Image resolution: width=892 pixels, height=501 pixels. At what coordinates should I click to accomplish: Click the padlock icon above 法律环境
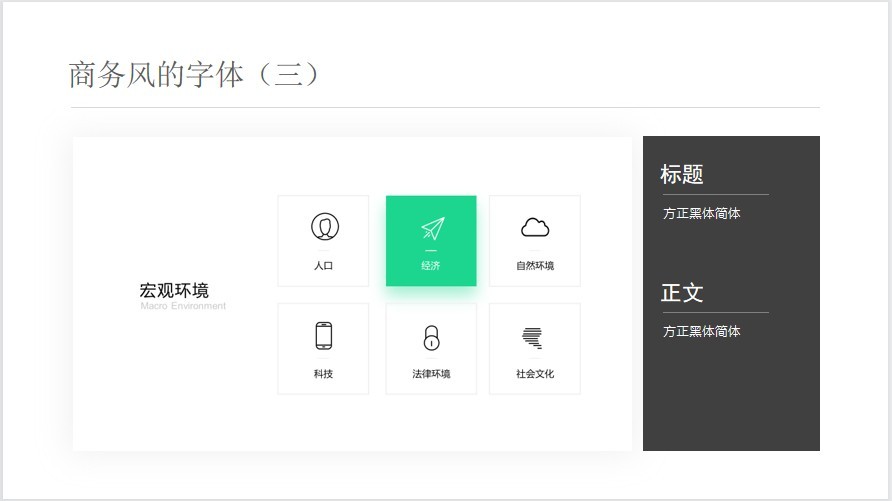pos(432,337)
